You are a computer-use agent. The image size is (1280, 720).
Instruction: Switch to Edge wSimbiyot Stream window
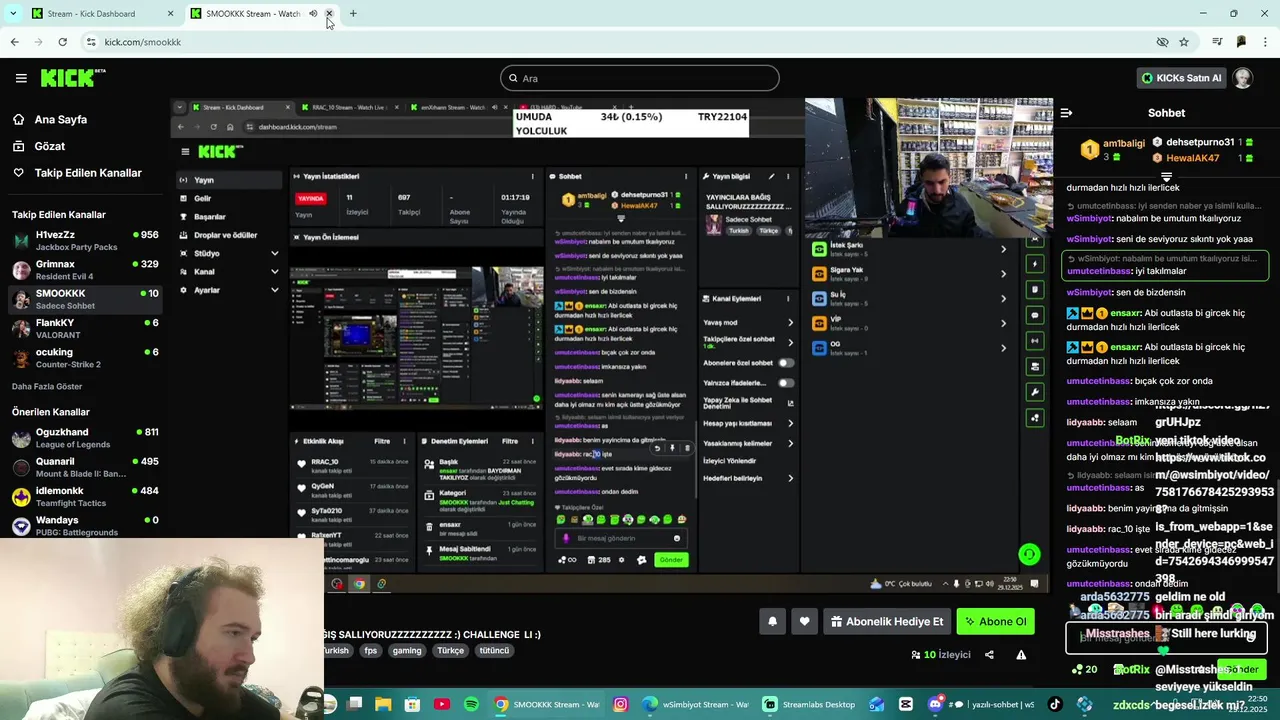(695, 704)
